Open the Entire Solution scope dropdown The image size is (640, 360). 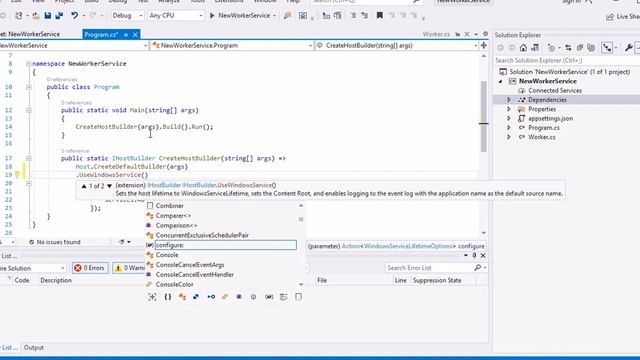coord(32,268)
